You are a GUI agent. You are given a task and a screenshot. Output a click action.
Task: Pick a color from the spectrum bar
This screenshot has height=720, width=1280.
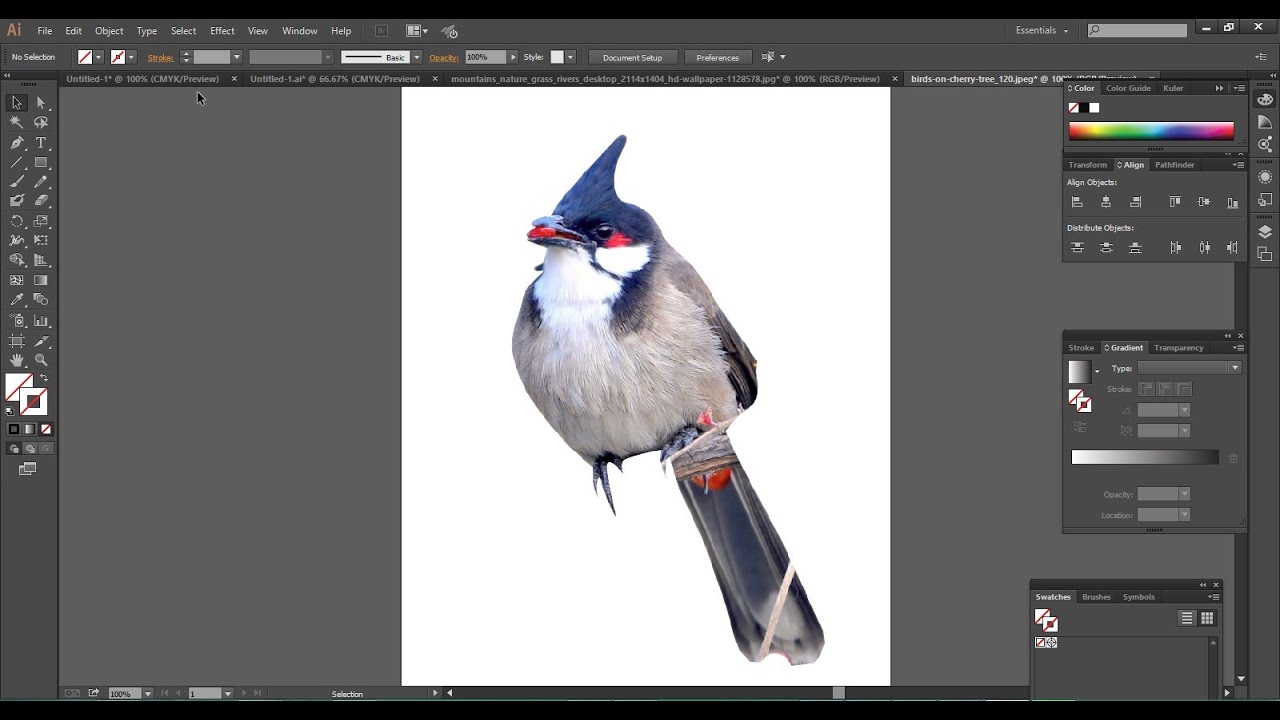1151,130
